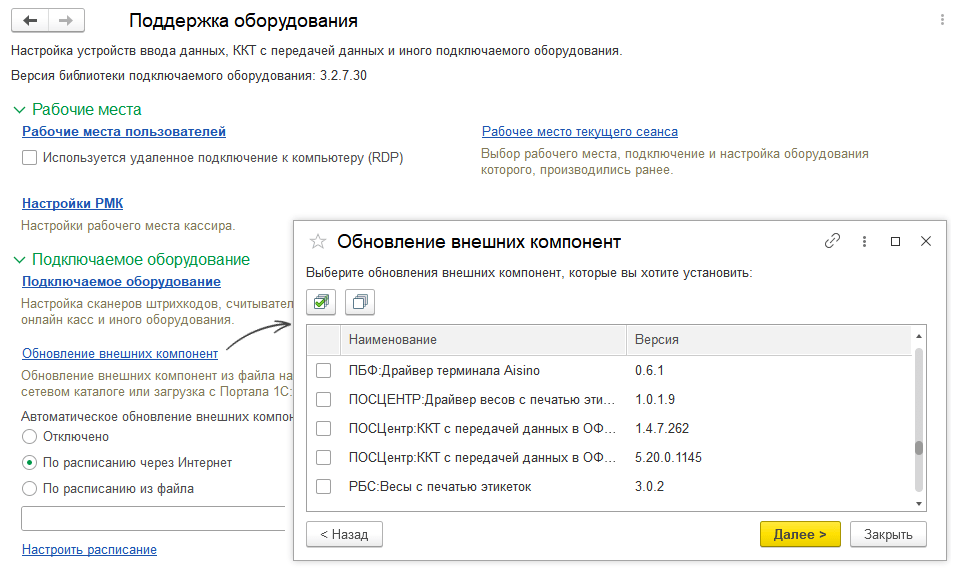Viewport: 956px width, 569px height.
Task: Add the dialog to favorites with the star
Action: point(318,241)
